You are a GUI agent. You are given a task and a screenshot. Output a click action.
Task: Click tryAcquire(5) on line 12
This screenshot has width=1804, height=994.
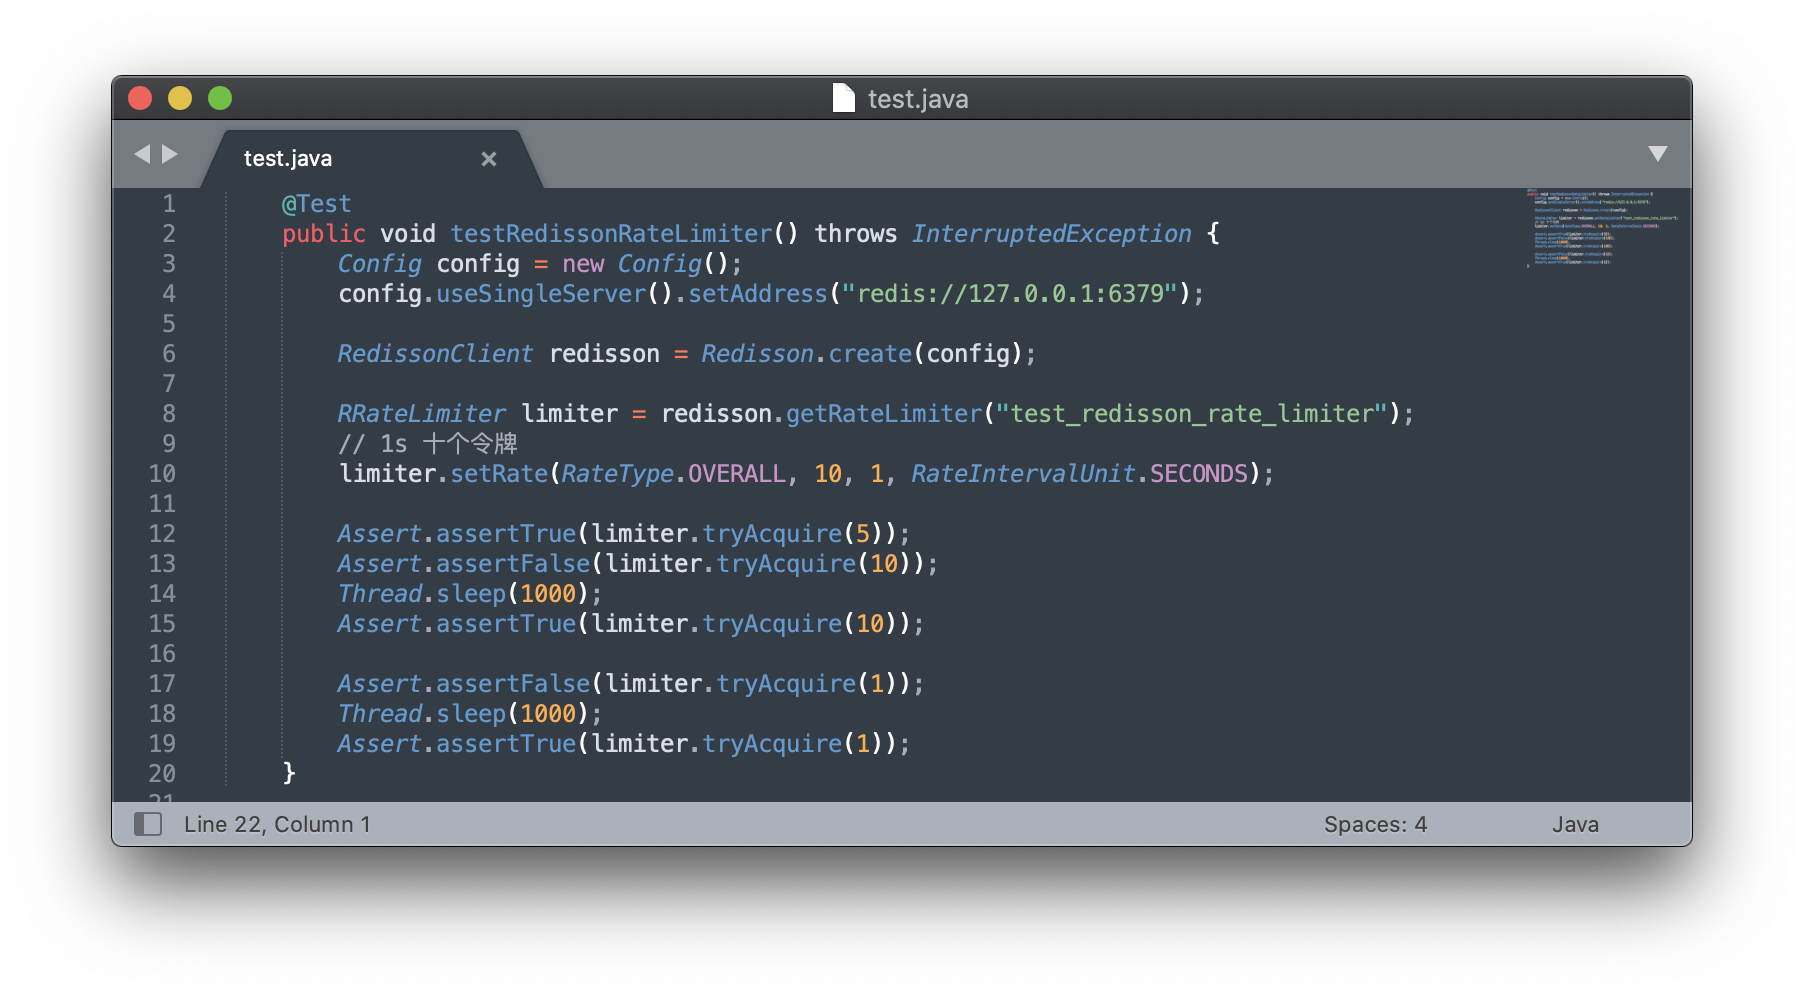click(x=799, y=534)
